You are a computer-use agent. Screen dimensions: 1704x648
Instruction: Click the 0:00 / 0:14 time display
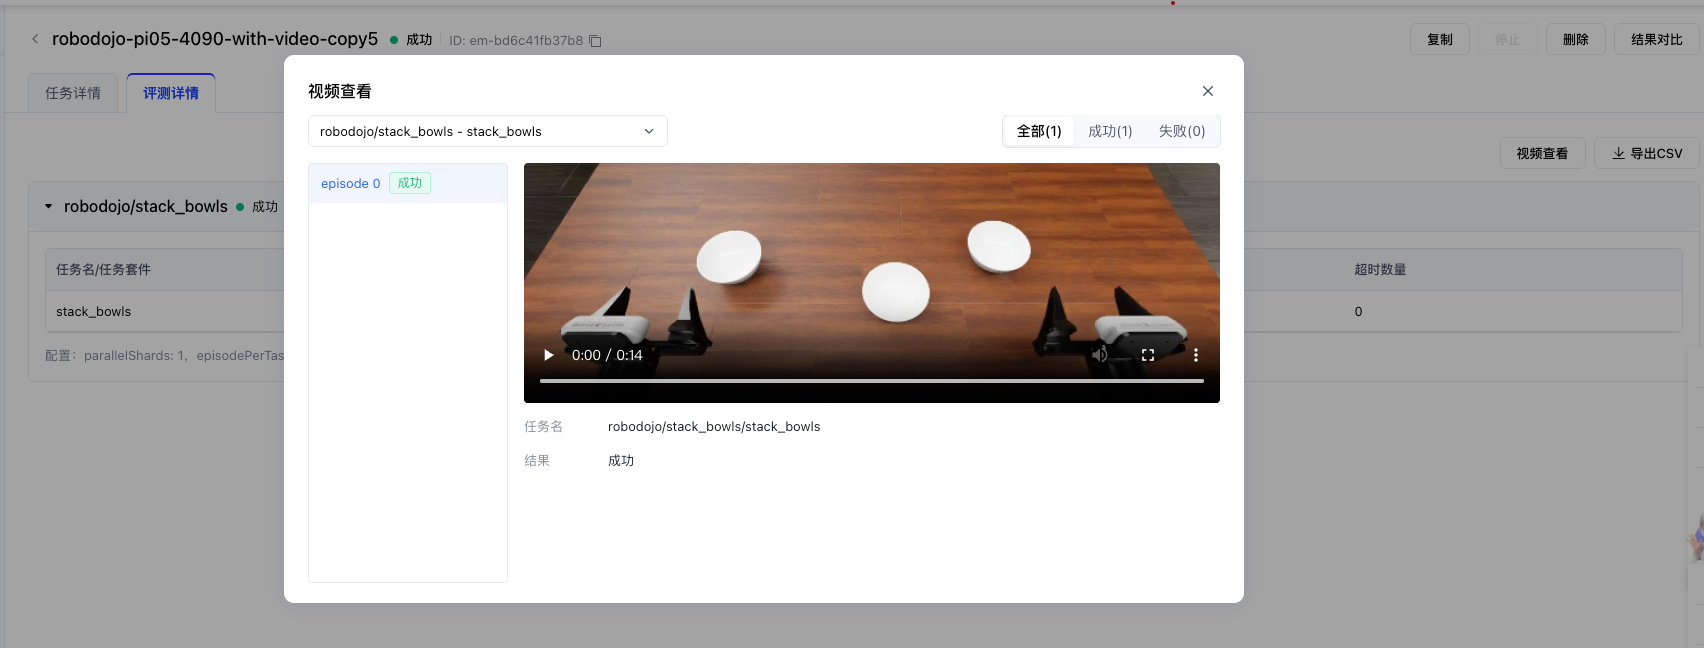[607, 355]
